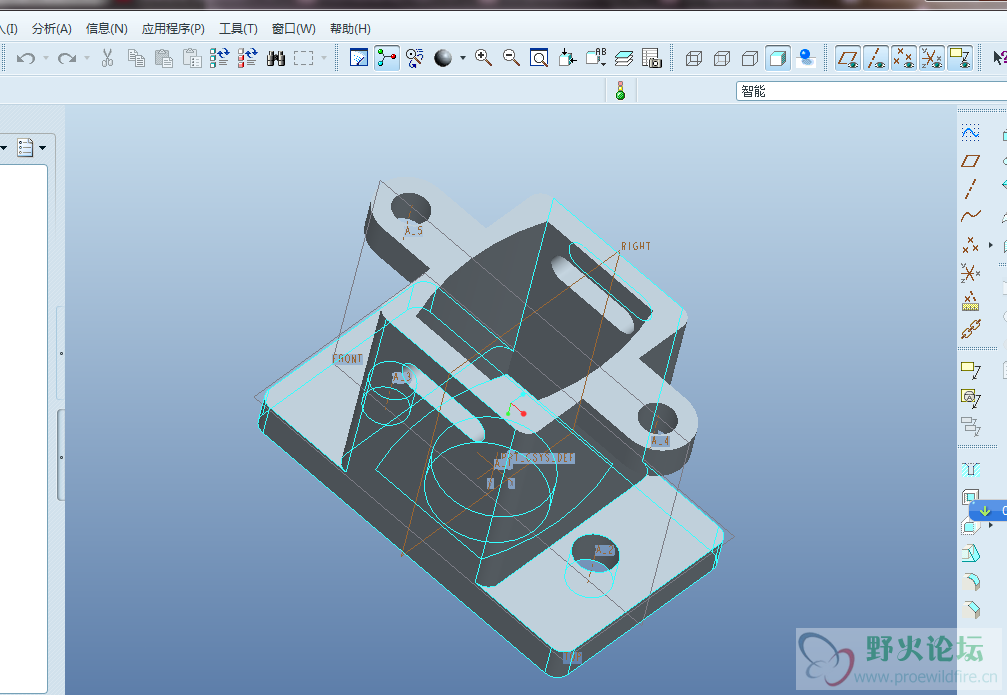This screenshot has width=1007, height=695.
Task: Click the Paste Special icon
Action: tap(192, 58)
